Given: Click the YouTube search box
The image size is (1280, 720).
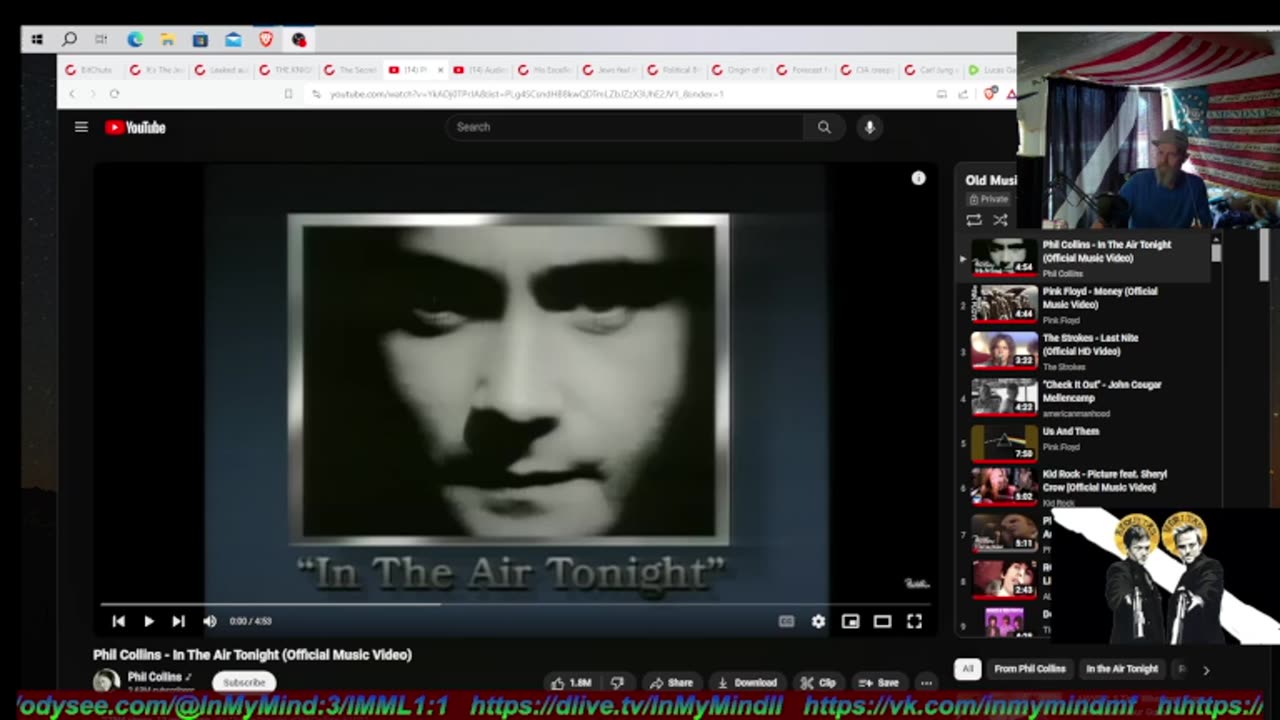Looking at the screenshot, I should click(624, 127).
